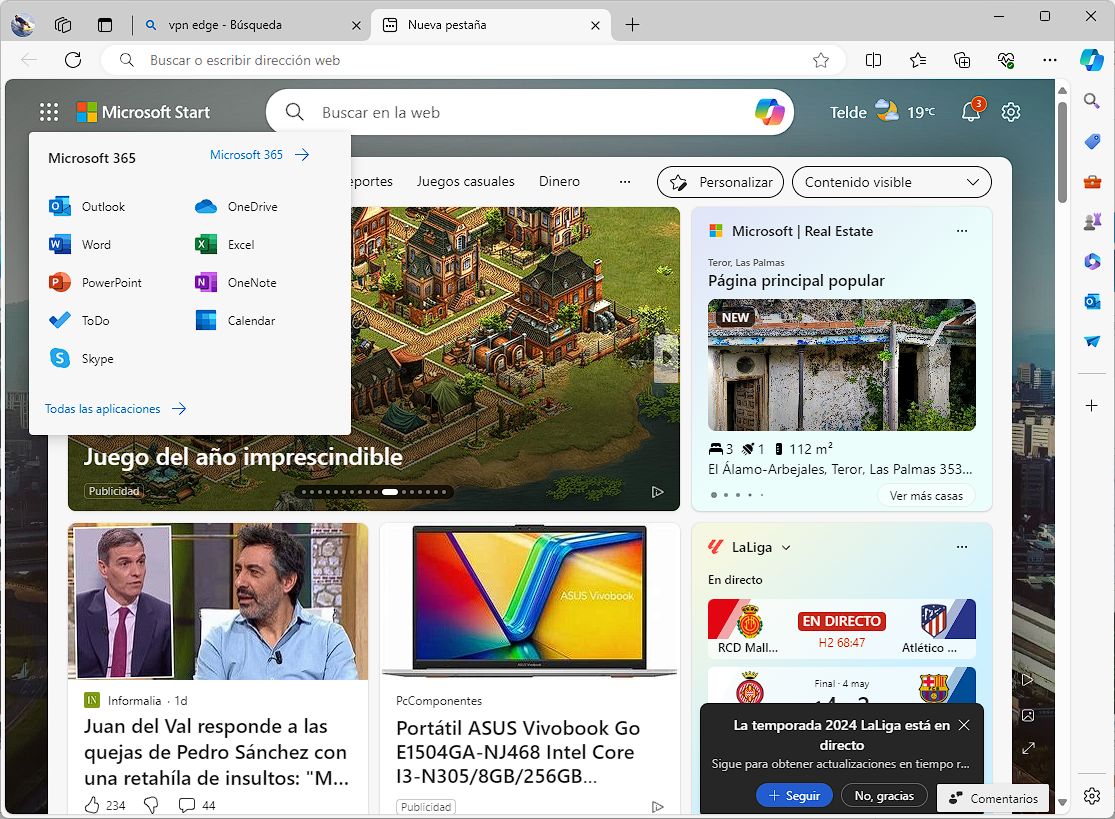Expand the Contenido visible dropdown
Screen dimensions: 1115x819
(x=892, y=182)
